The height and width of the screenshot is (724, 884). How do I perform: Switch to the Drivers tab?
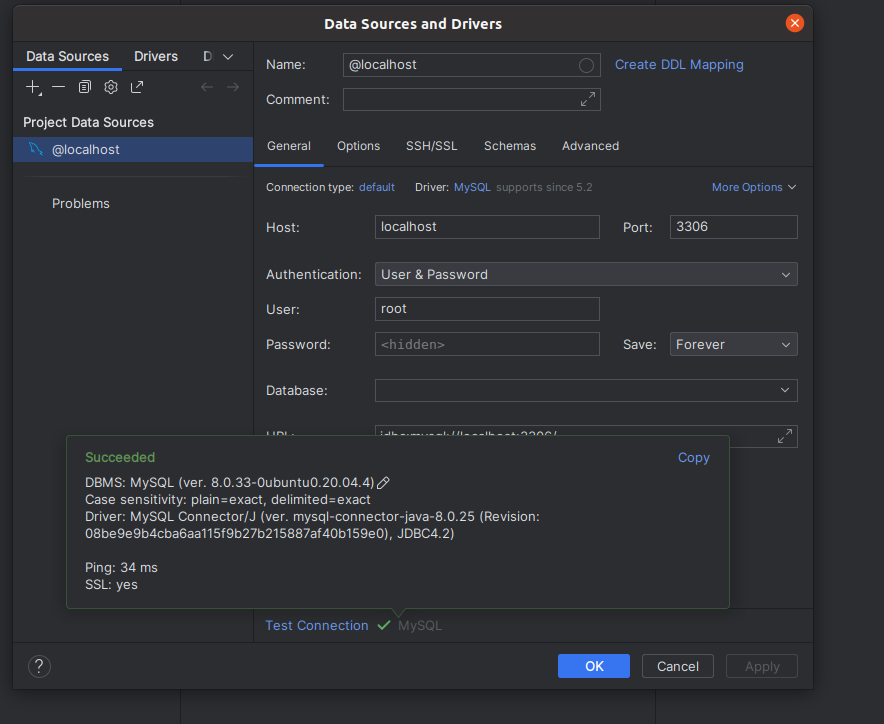click(x=156, y=56)
